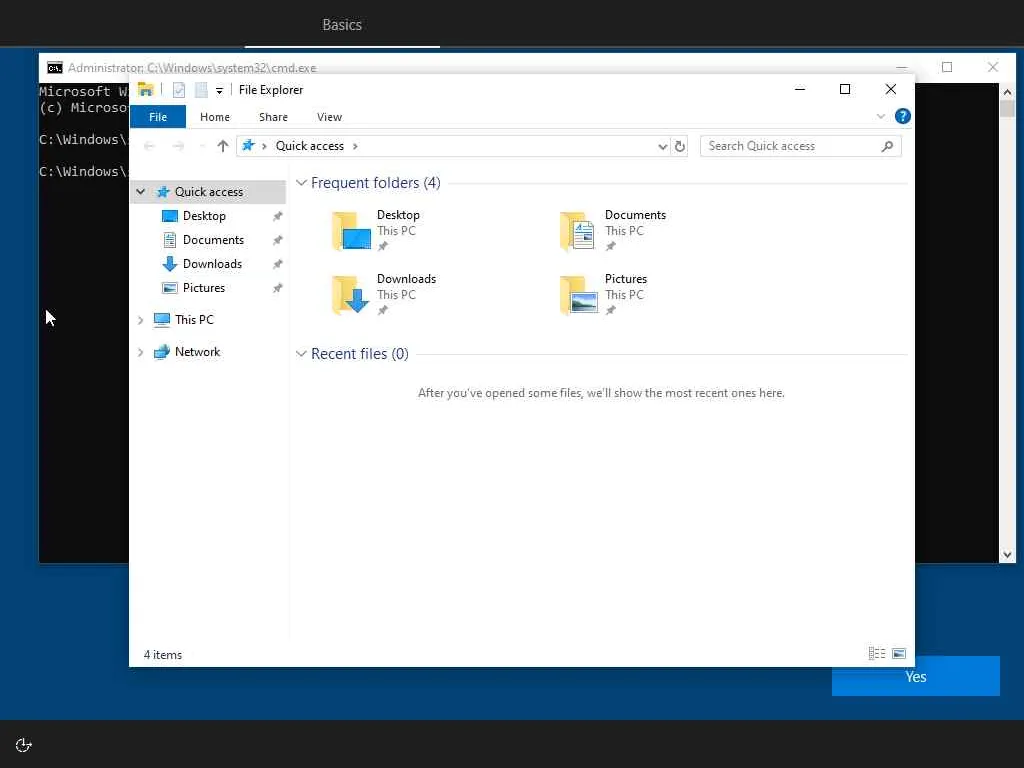Click the search magnifier icon

[x=887, y=146]
